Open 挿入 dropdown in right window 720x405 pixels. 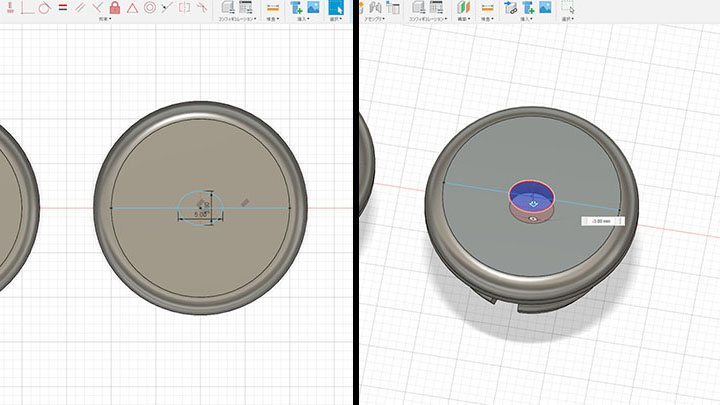526,19
